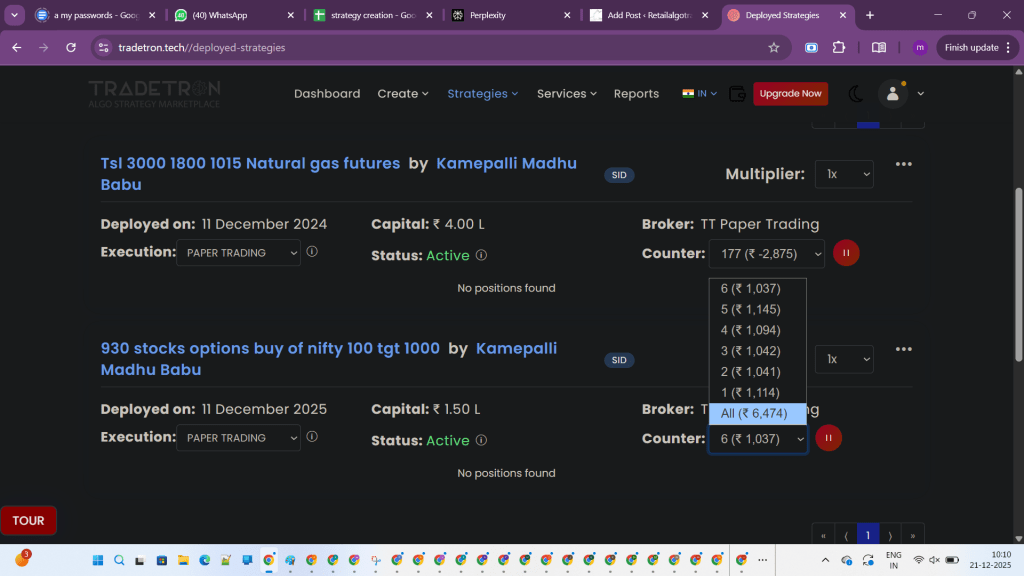1024x576 pixels.
Task: Click info icon beside Natural gas Execution
Action: coord(312,252)
